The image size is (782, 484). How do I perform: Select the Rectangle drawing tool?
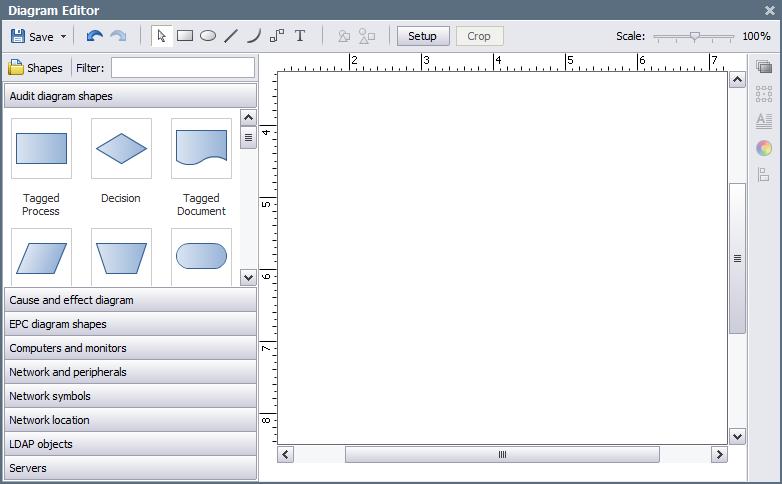coord(185,36)
